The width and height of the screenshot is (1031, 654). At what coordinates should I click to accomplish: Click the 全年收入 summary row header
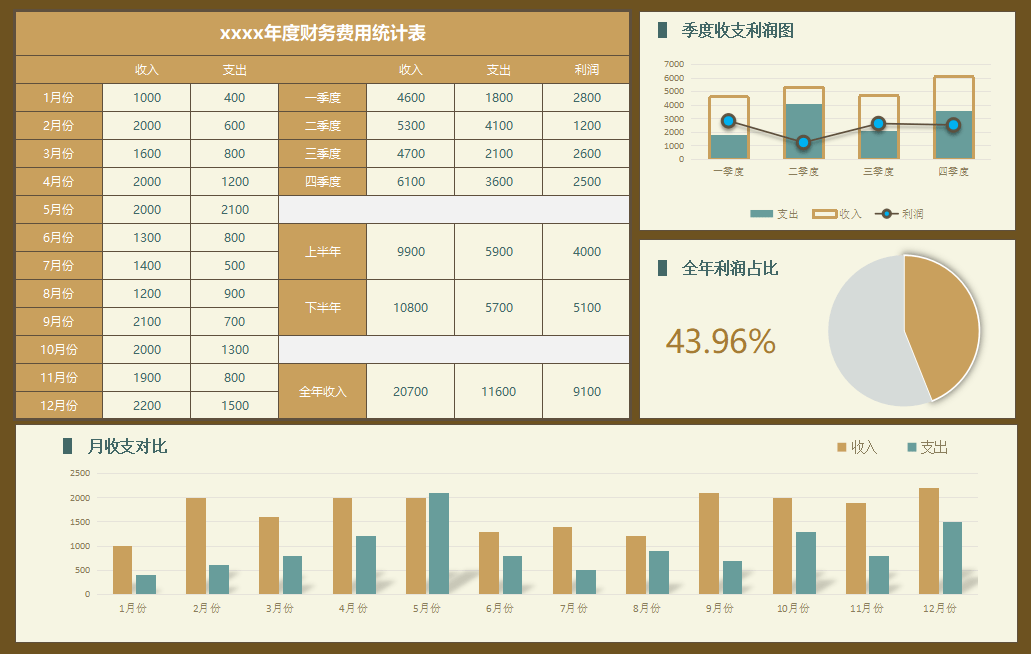pyautogui.click(x=322, y=390)
